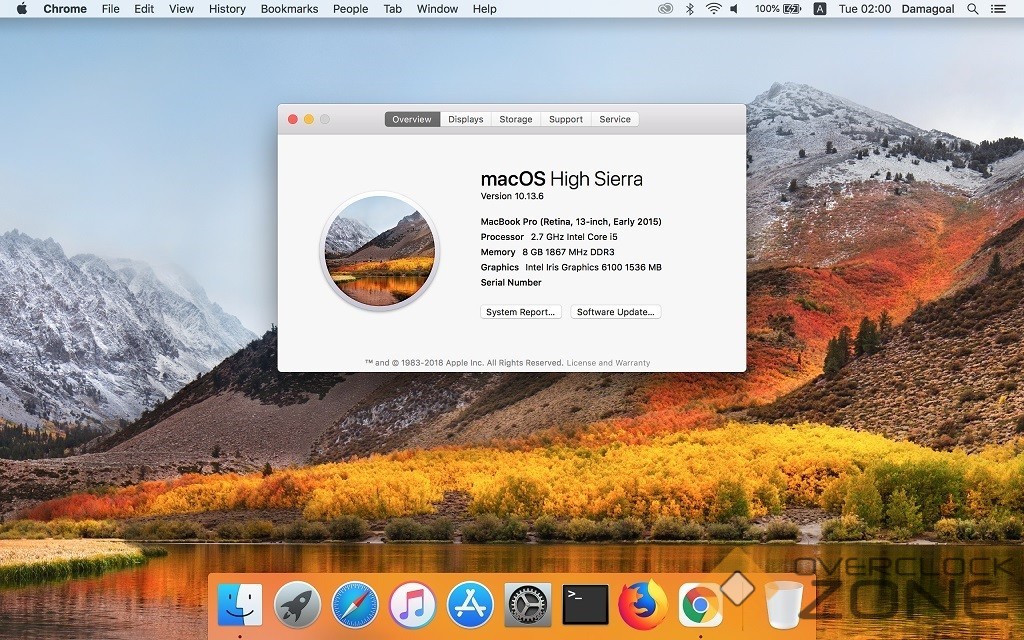1024x640 pixels.
Task: Open System Preferences gear in dock
Action: [527, 604]
